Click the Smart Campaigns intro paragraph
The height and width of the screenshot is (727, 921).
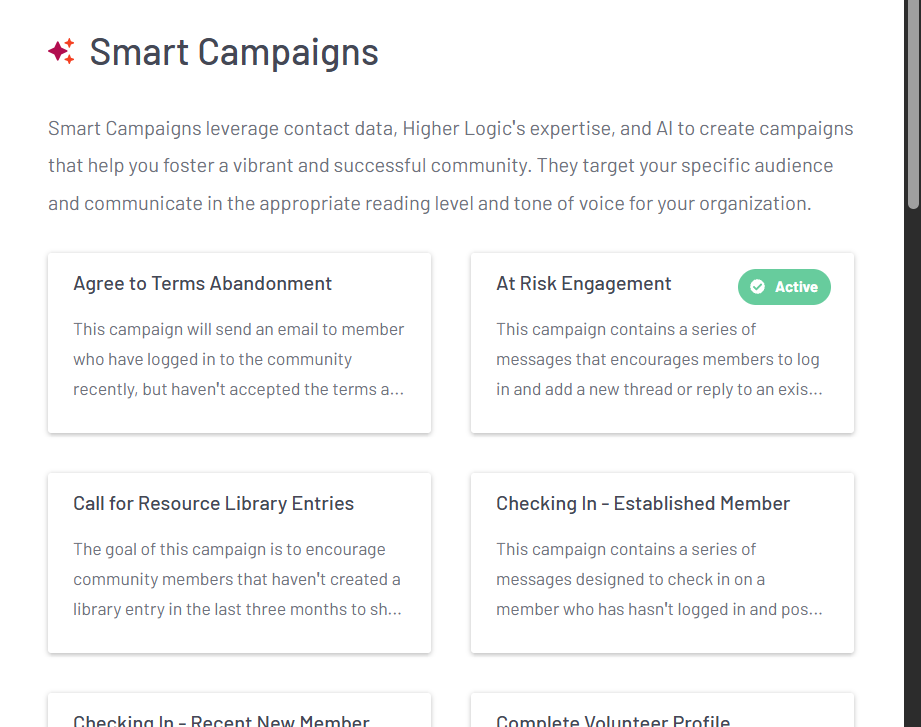click(x=450, y=166)
